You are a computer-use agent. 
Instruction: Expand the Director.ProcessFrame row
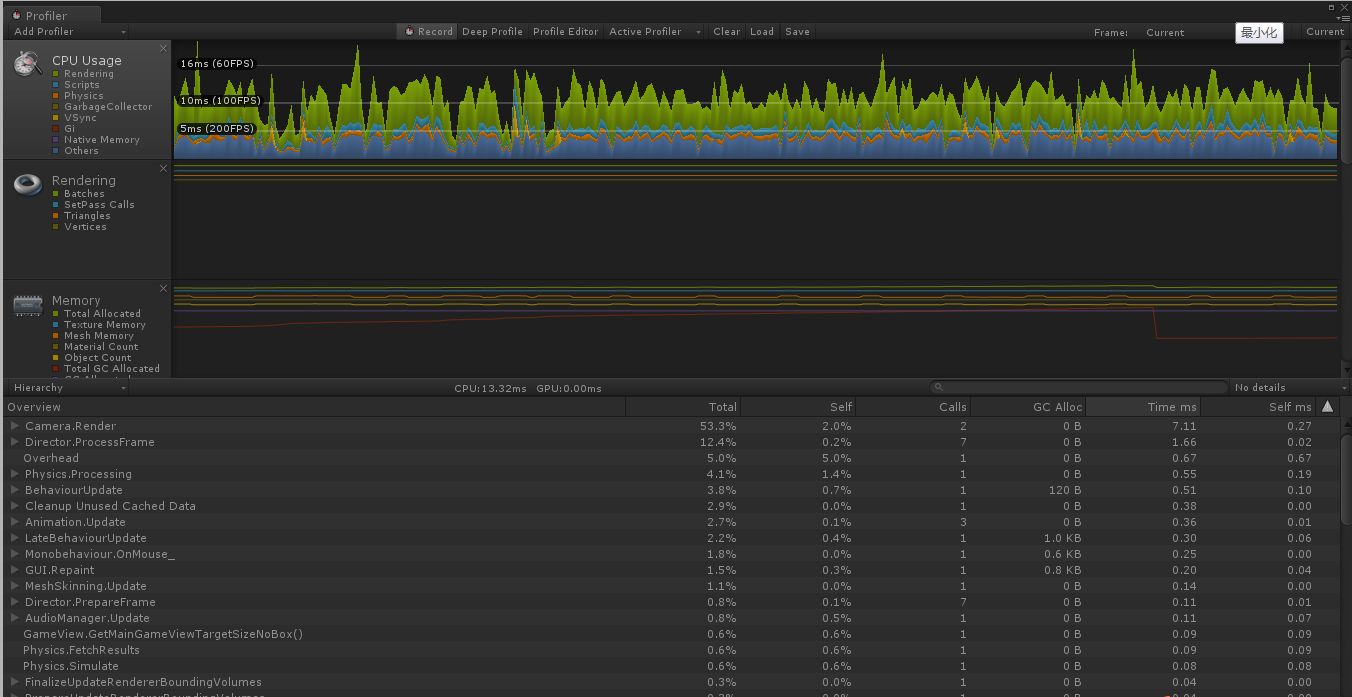point(15,442)
